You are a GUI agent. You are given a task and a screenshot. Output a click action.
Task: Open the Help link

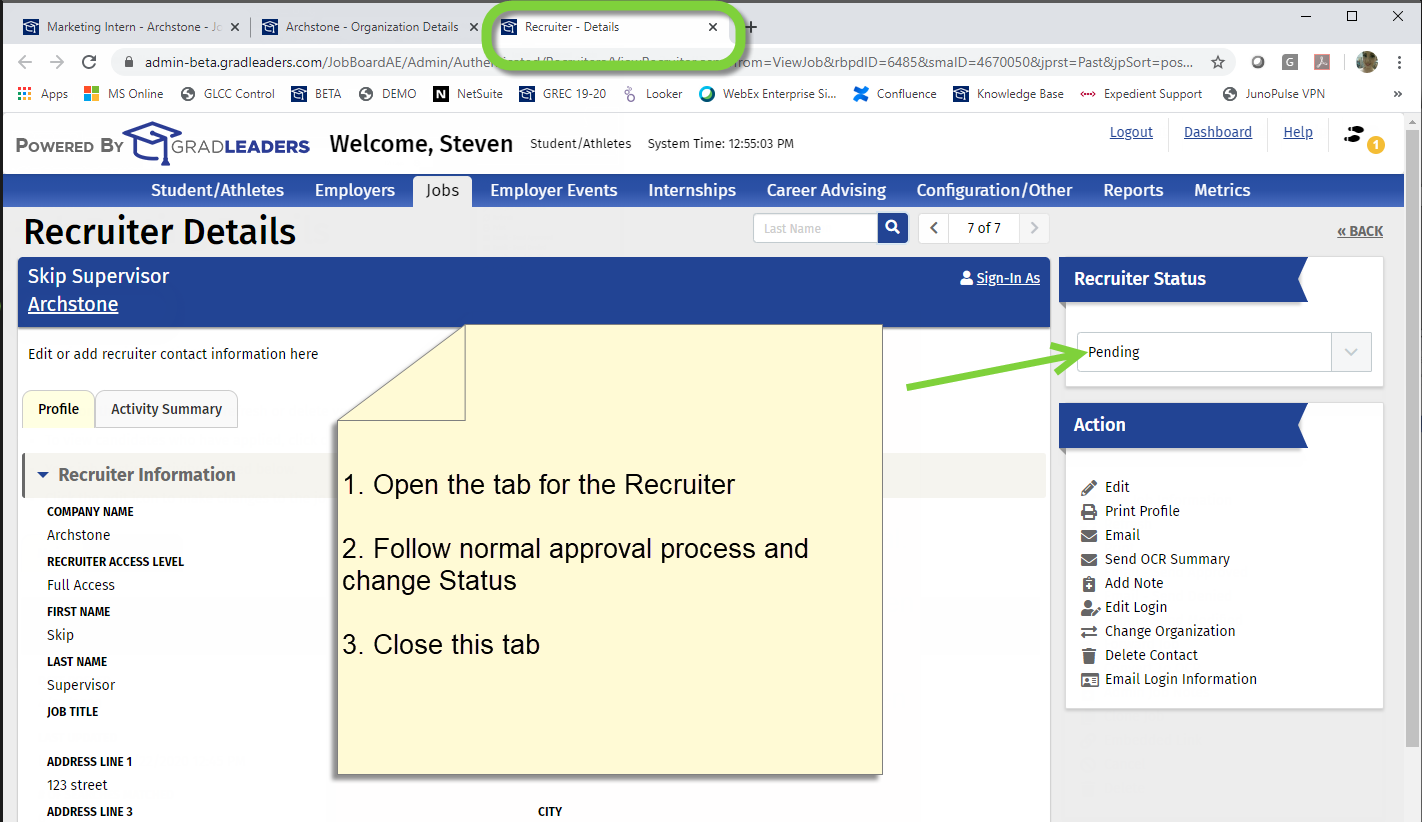1298,132
